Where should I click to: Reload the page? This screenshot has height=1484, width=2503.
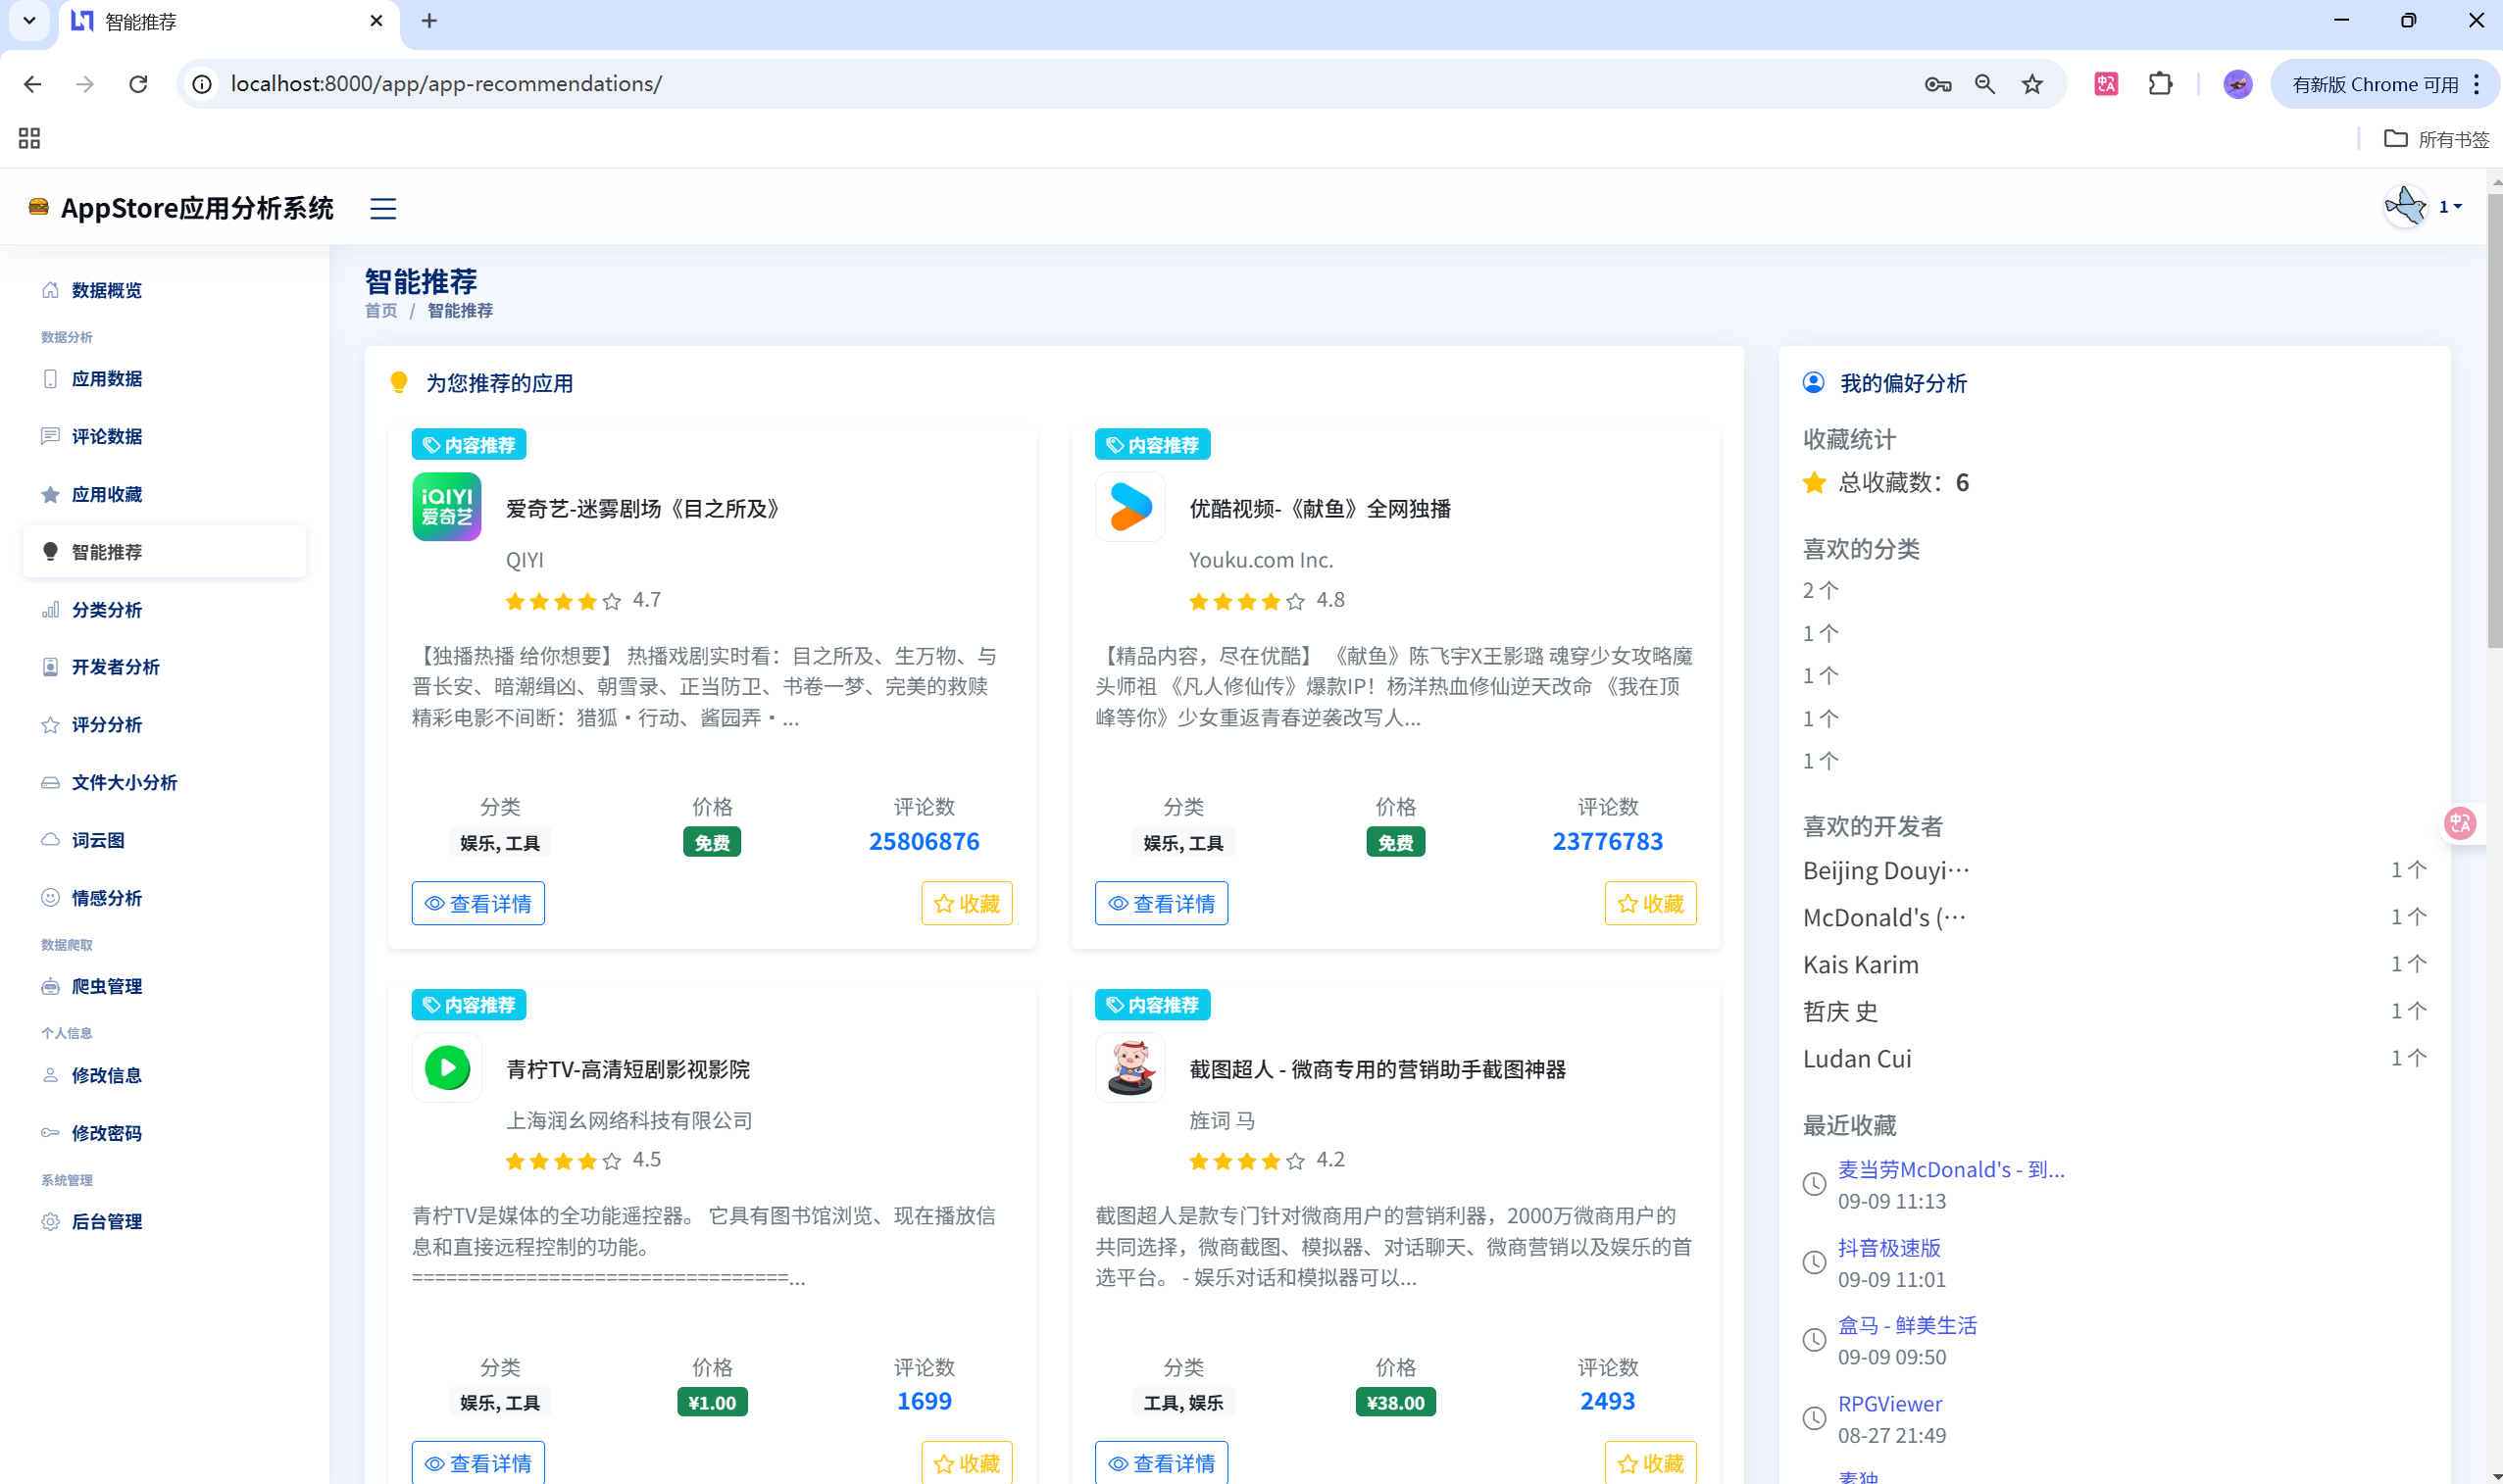(138, 84)
